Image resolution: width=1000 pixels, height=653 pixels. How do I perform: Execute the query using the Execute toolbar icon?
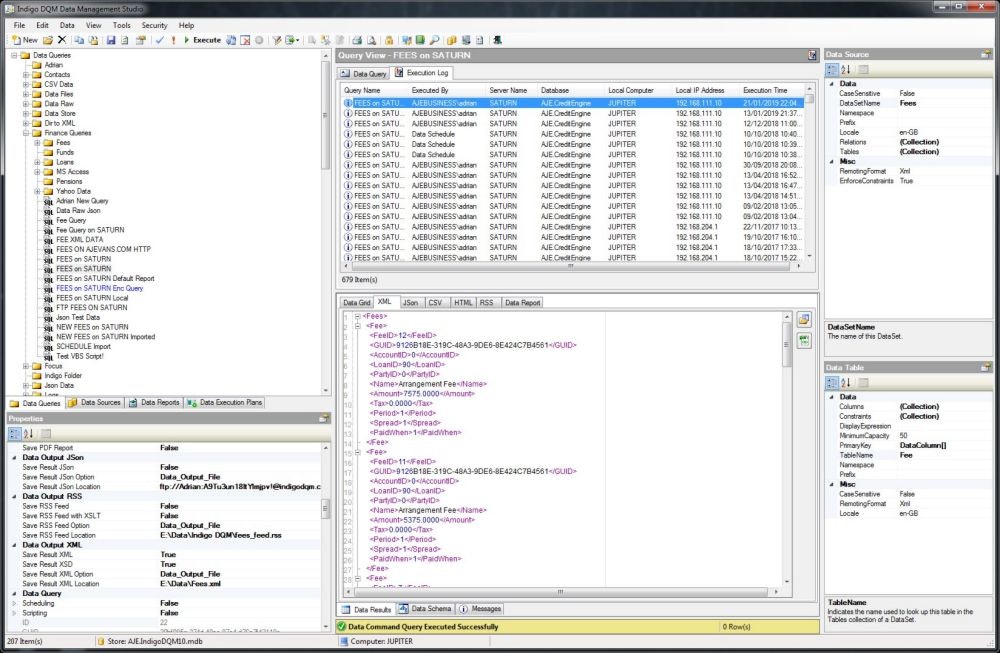tap(198, 40)
